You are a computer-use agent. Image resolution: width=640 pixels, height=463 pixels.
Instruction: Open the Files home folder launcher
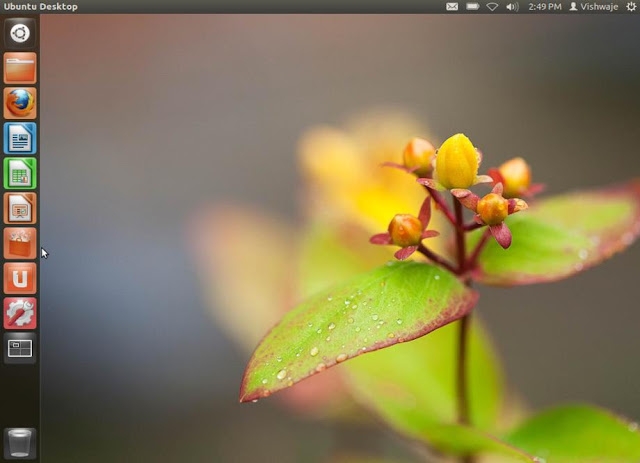tap(19, 68)
